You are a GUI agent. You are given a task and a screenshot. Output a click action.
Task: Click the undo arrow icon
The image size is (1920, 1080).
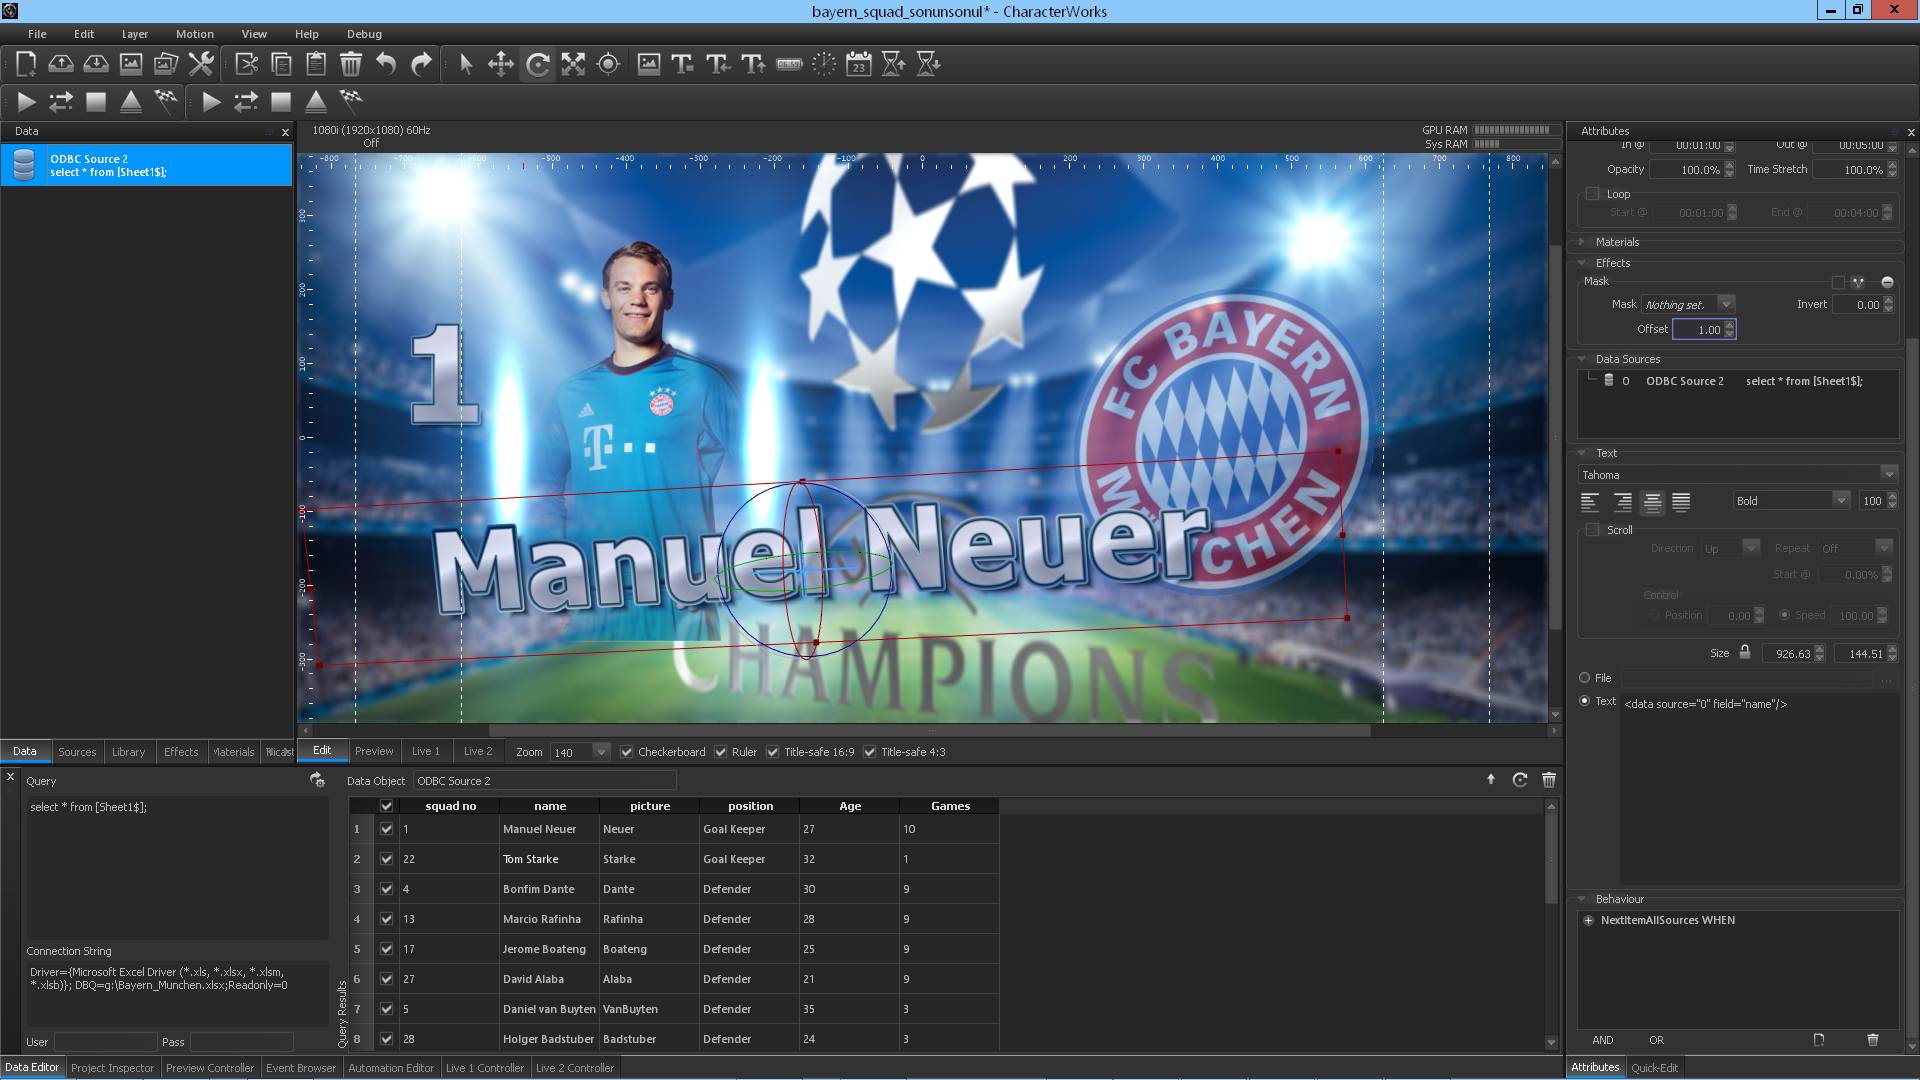[386, 65]
